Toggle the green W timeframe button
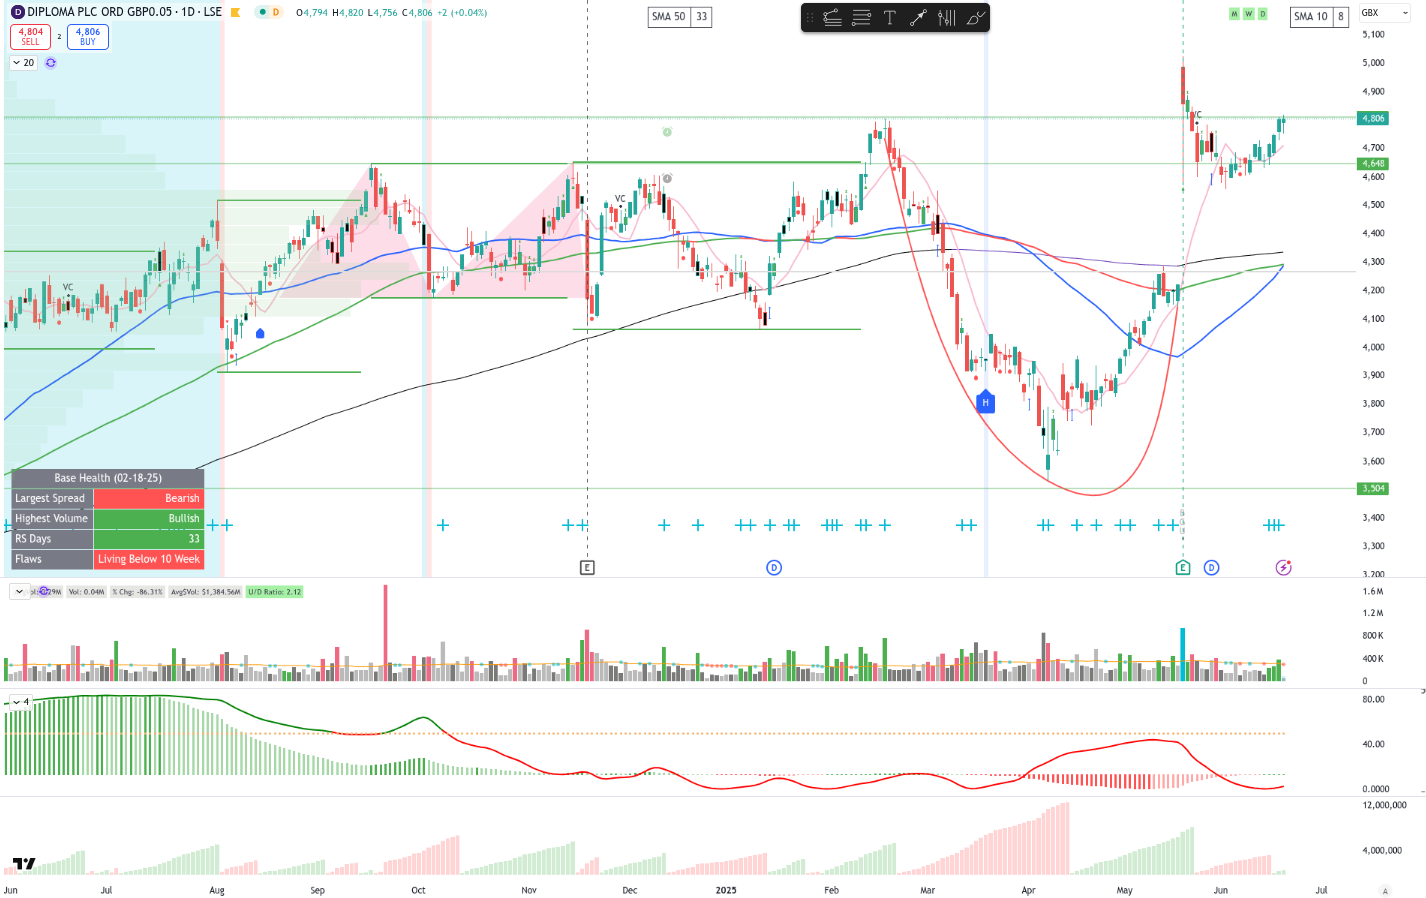Viewport: 1426px width, 898px height. (1248, 14)
